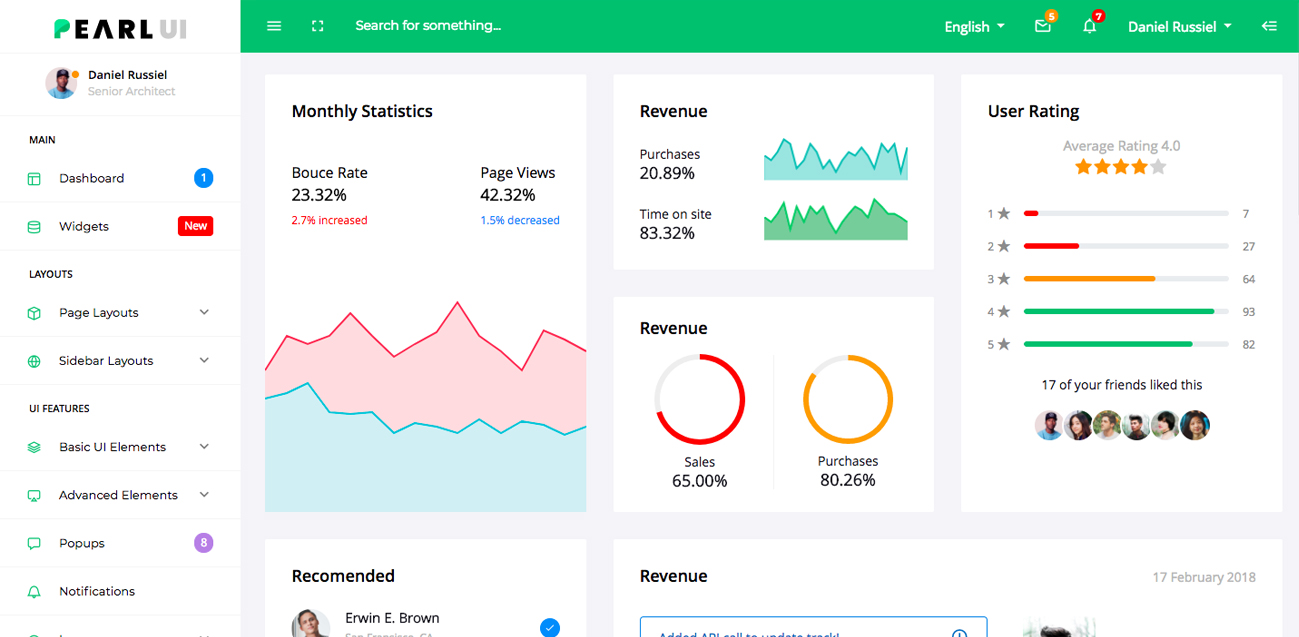The width and height of the screenshot is (1299, 637).
Task: Click the '2.7% increased' text
Action: click(x=329, y=220)
